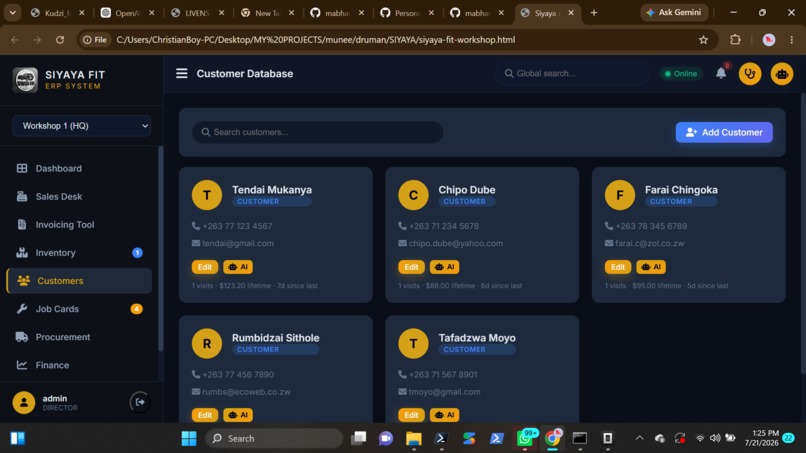Go to Dashboard in sidebar

click(x=80, y=169)
